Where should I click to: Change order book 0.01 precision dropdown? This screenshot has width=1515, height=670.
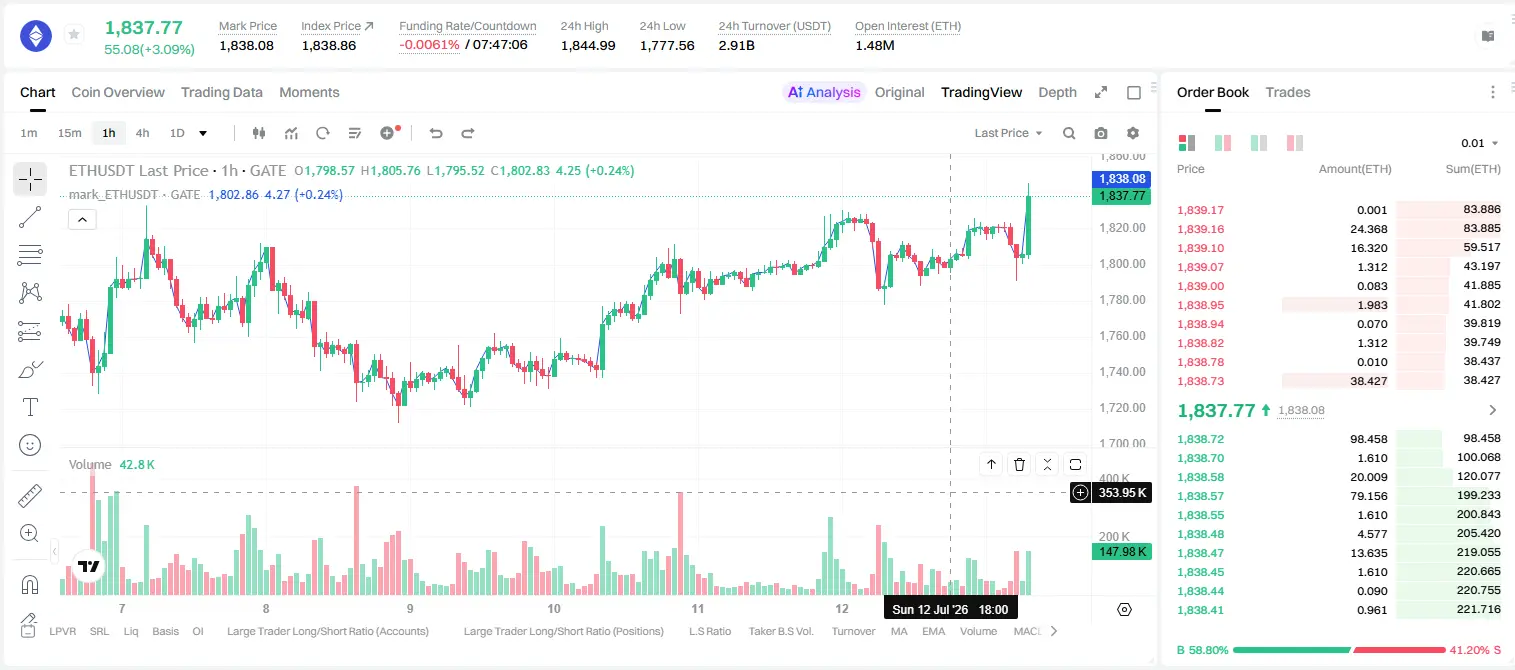click(x=1480, y=143)
